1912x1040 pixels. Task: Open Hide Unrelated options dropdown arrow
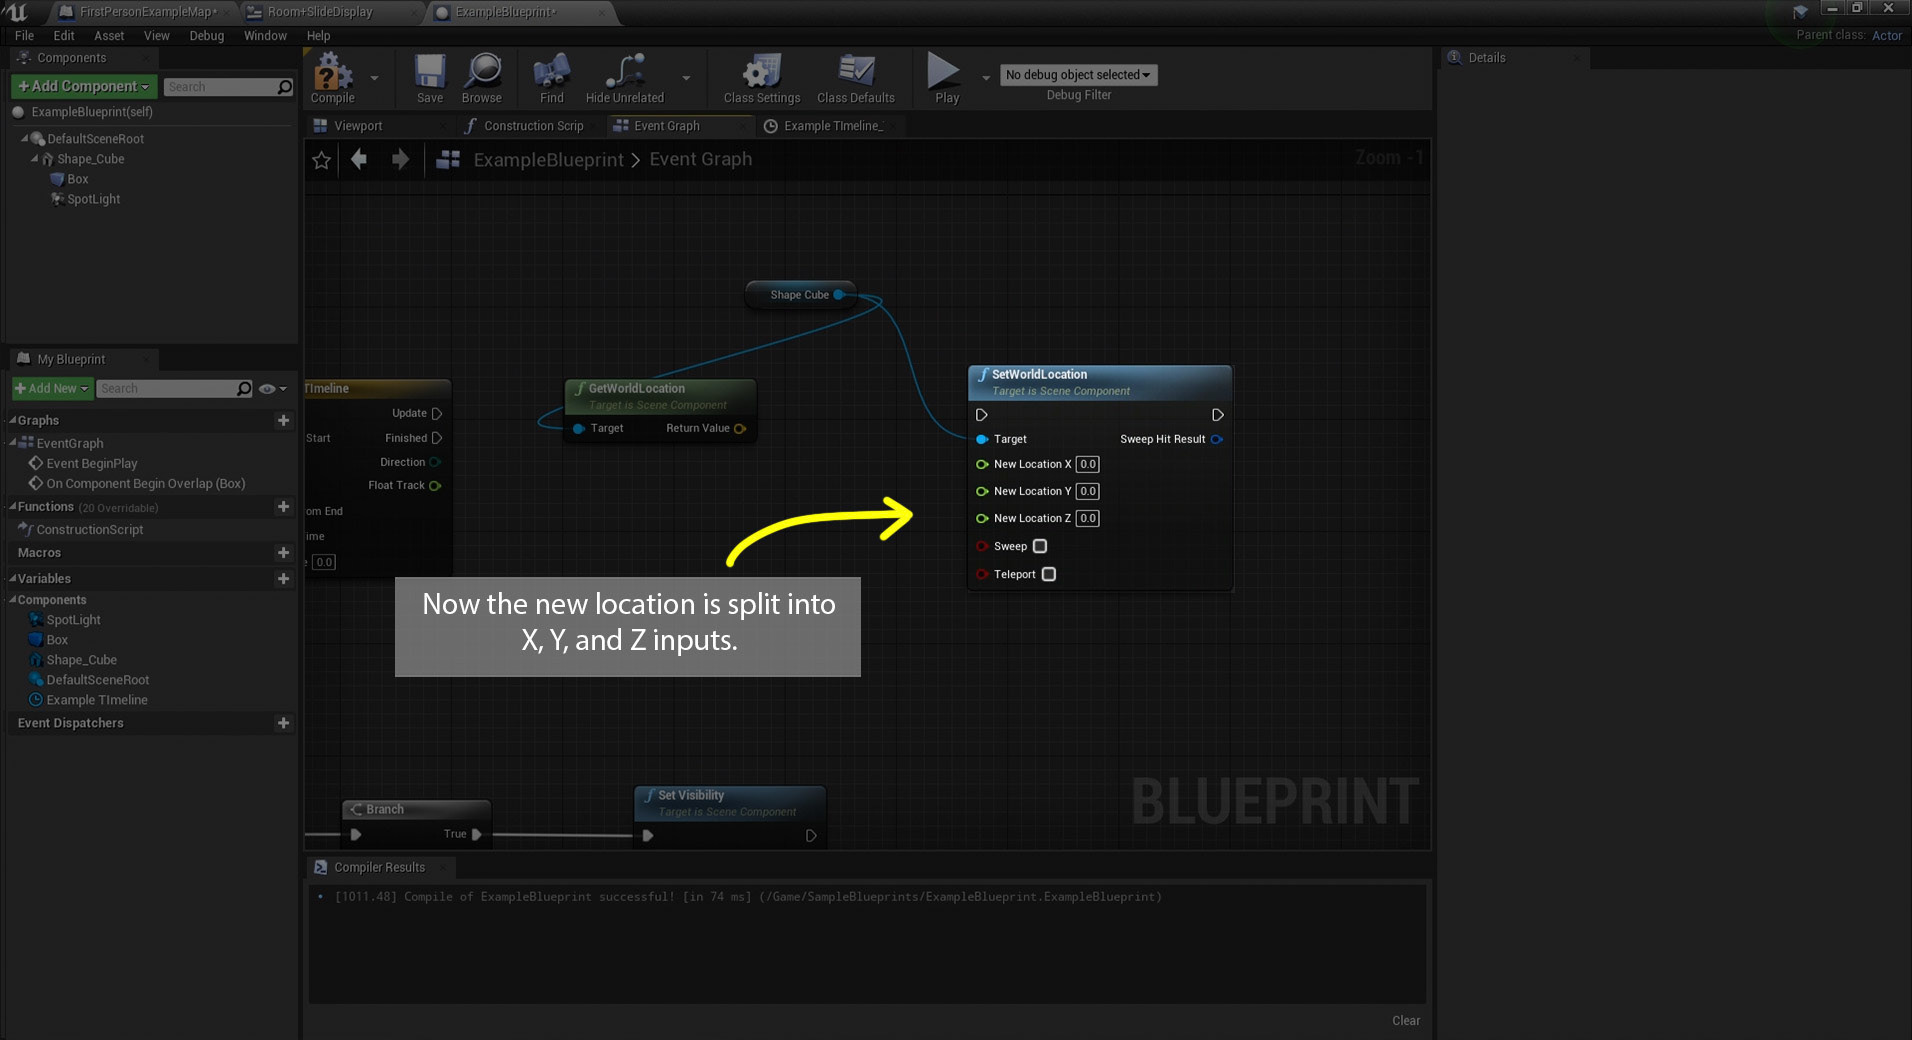click(x=686, y=78)
